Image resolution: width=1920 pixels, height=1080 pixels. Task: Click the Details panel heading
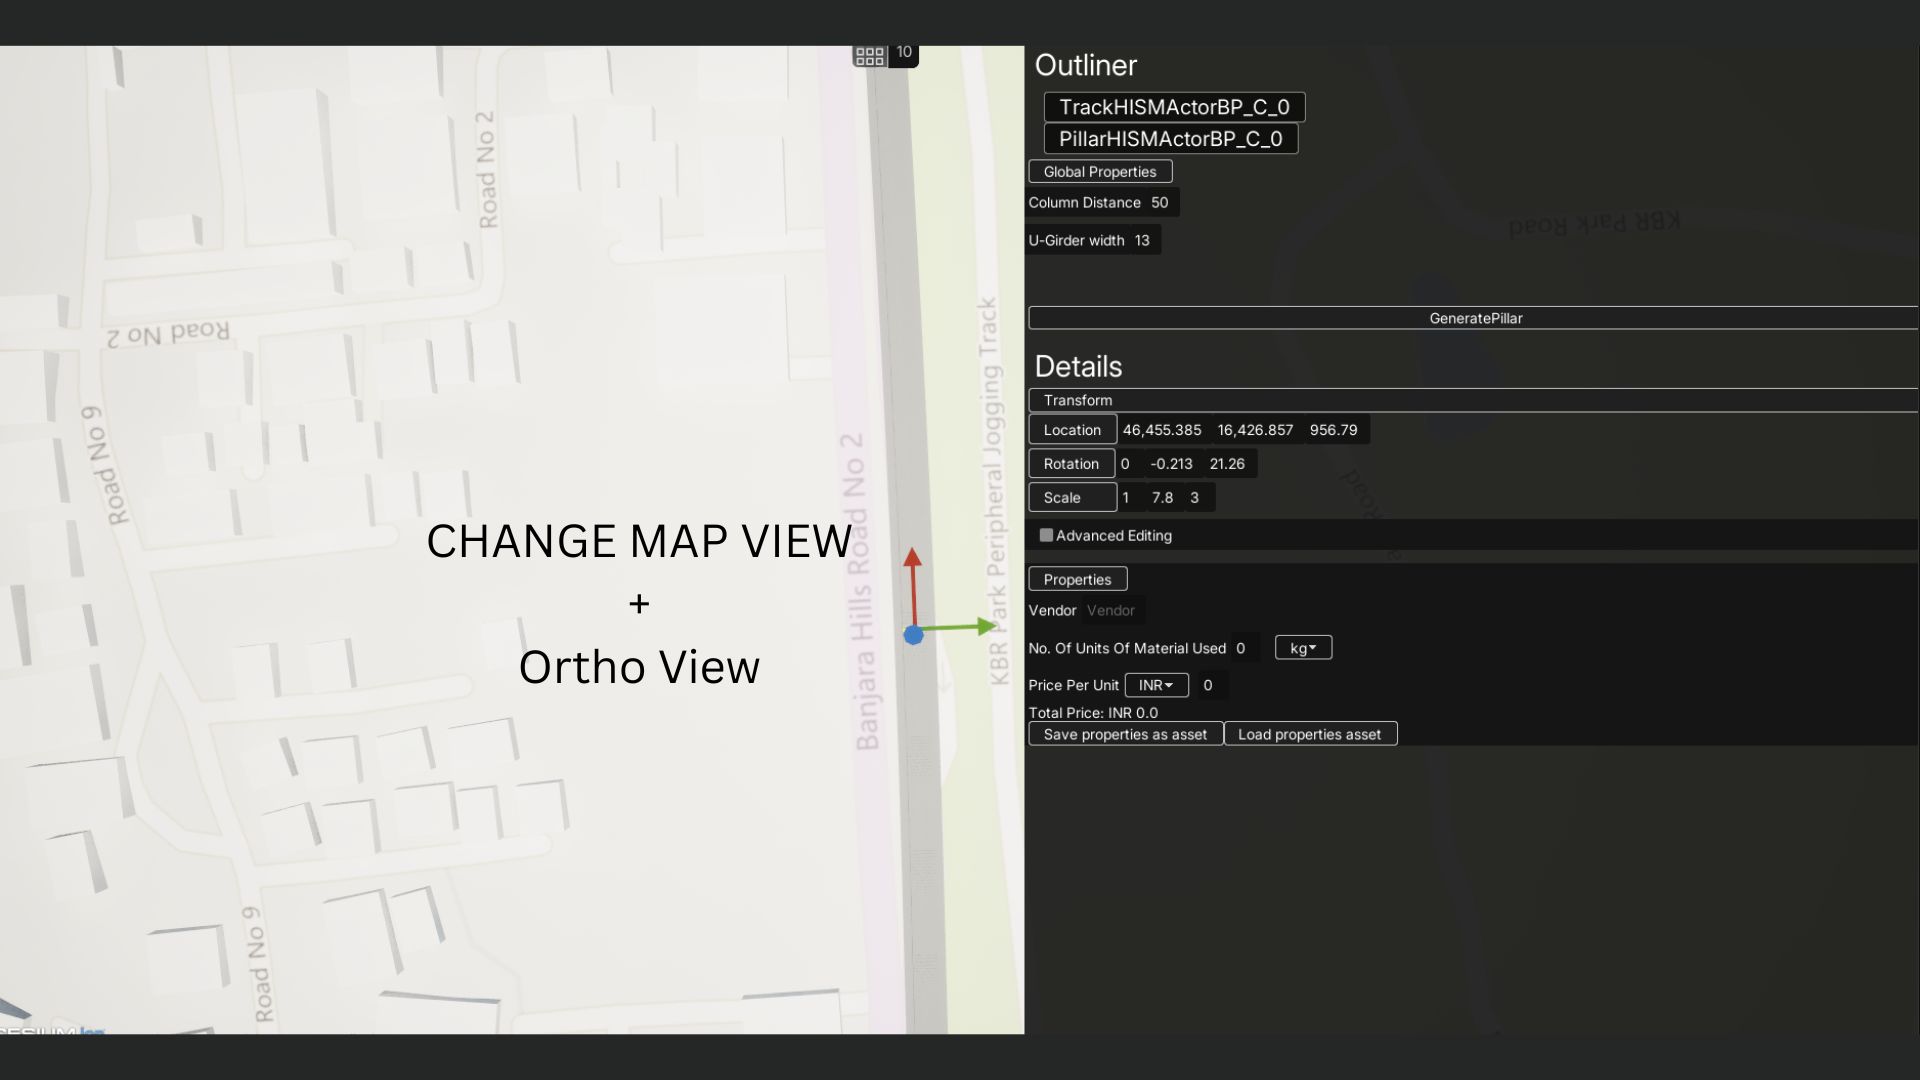1078,366
